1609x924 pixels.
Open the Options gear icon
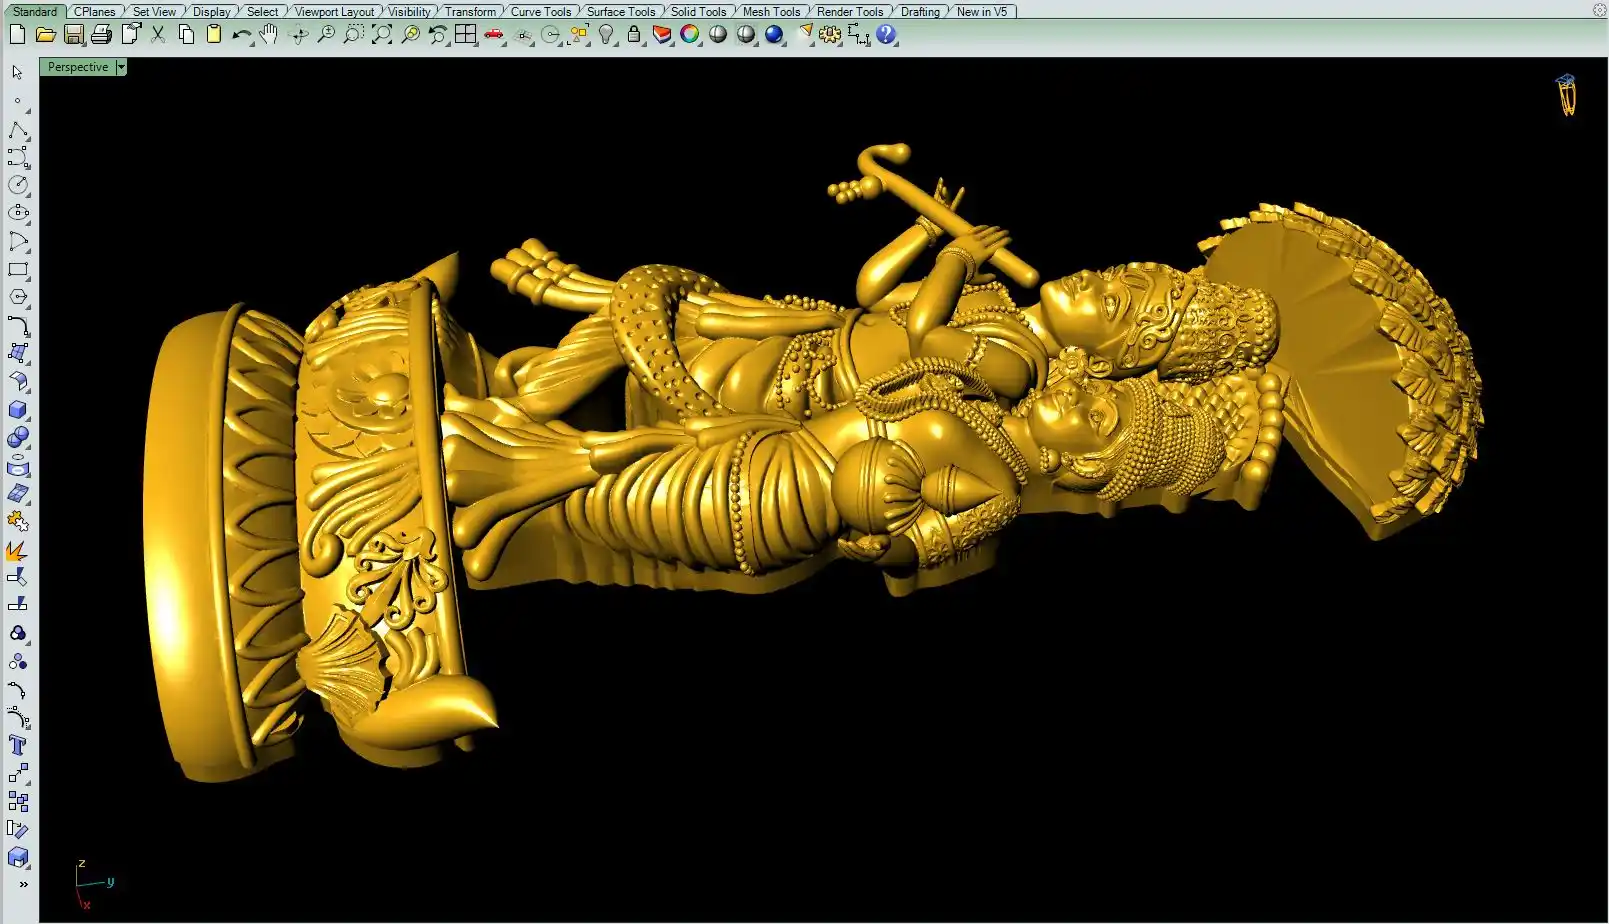click(x=830, y=35)
